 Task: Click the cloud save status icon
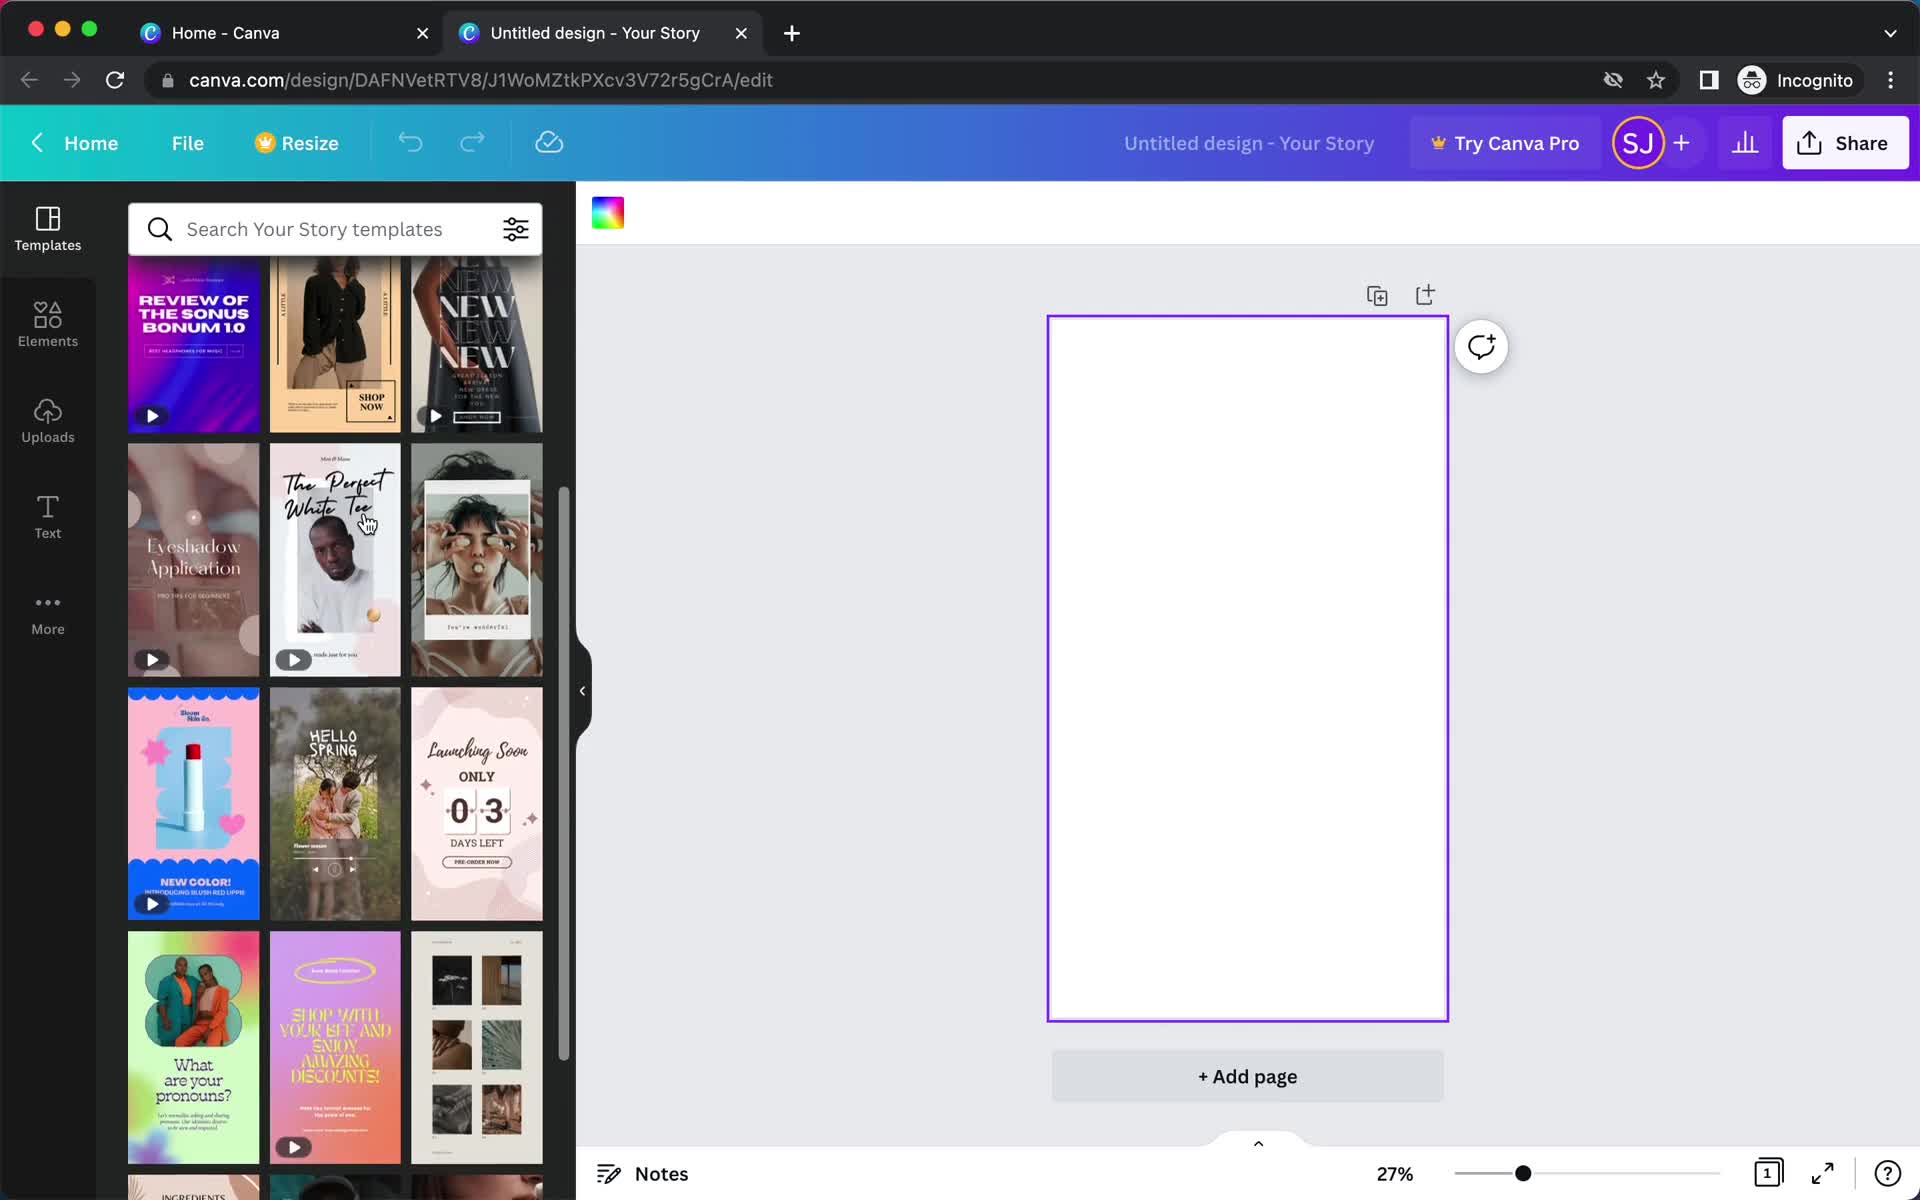tap(549, 143)
